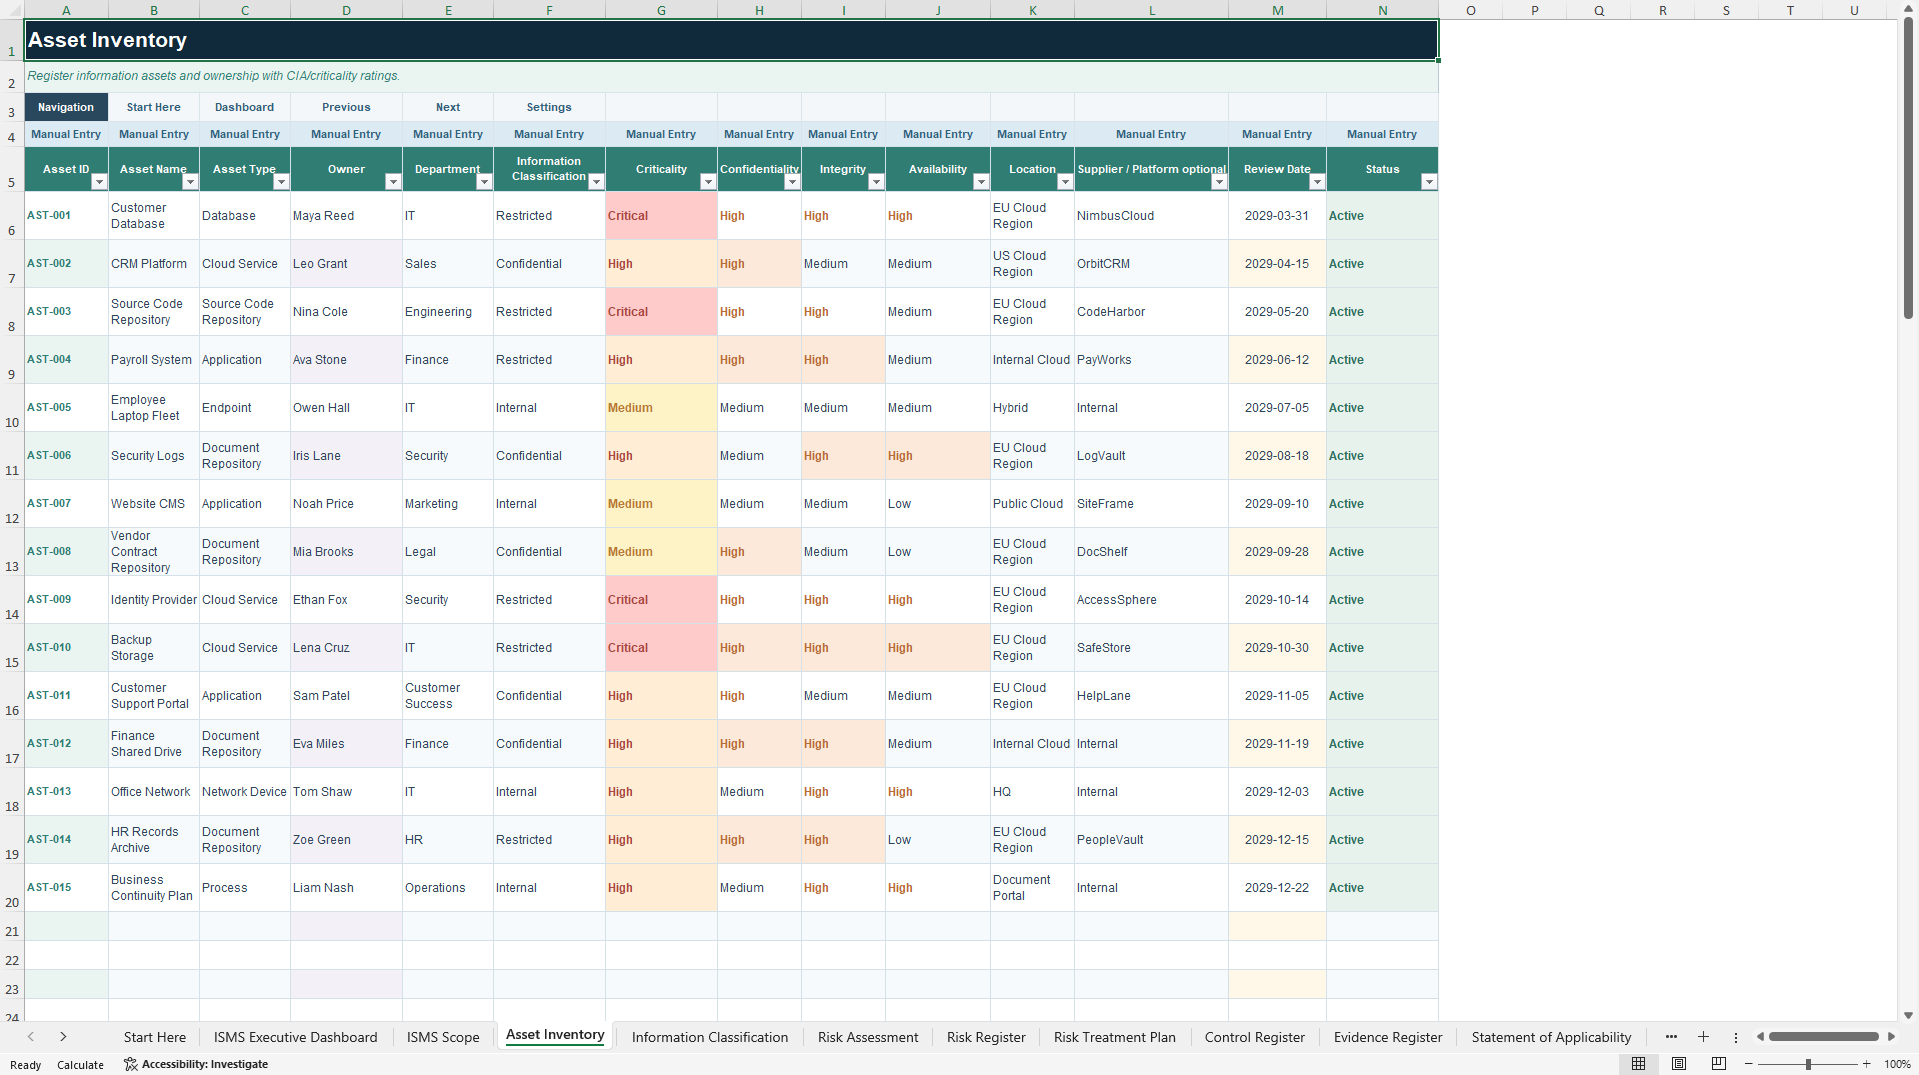Switch to Page Break Preview view
Viewport: 1919px width, 1075px height.
pyautogui.click(x=1719, y=1064)
